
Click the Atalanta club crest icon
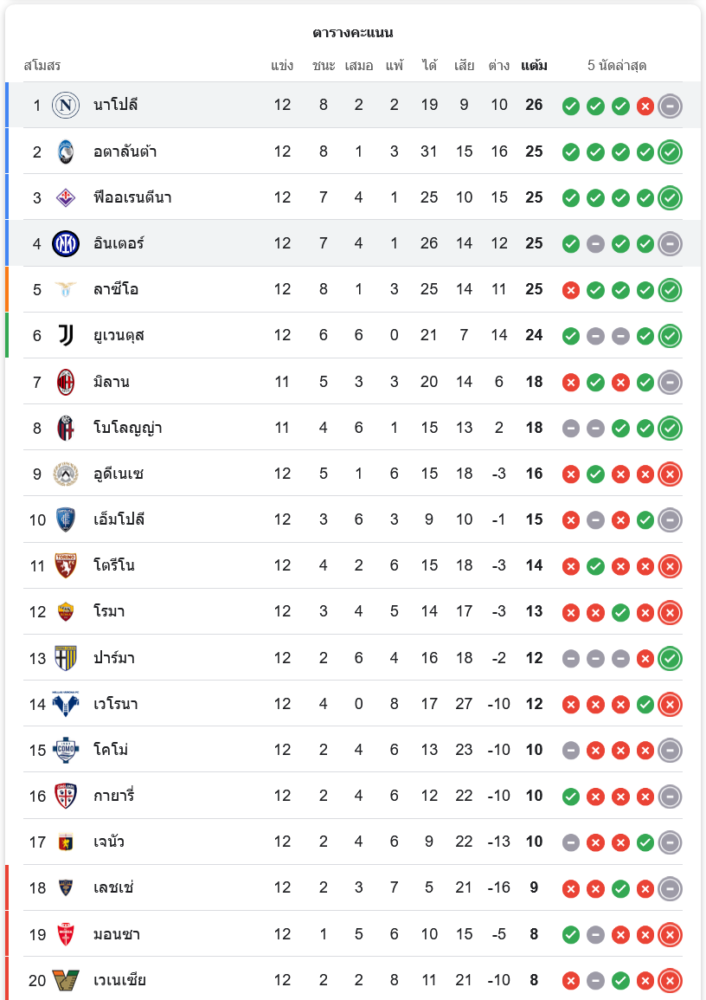(66, 151)
